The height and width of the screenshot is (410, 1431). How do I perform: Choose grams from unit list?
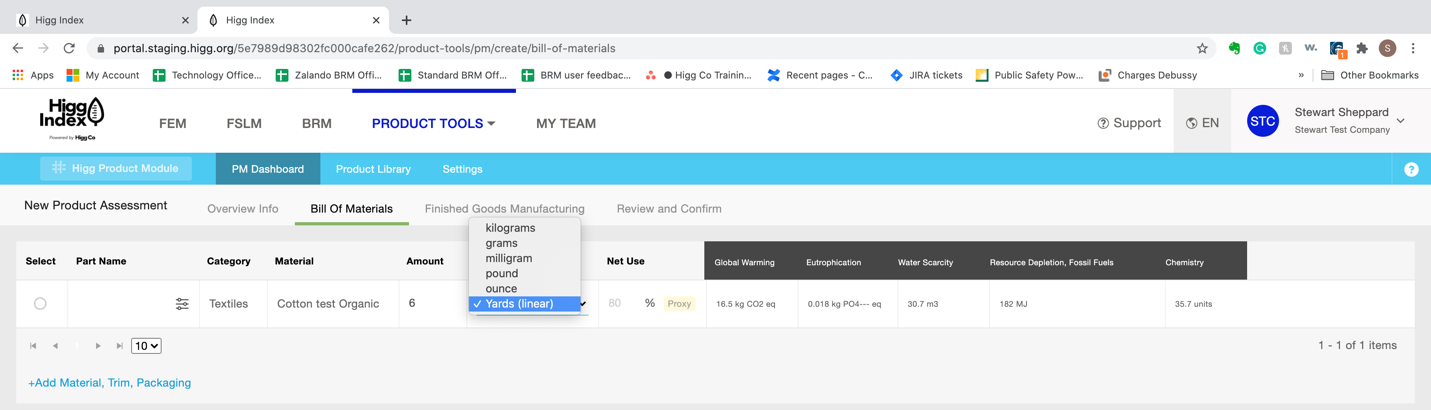click(525, 243)
